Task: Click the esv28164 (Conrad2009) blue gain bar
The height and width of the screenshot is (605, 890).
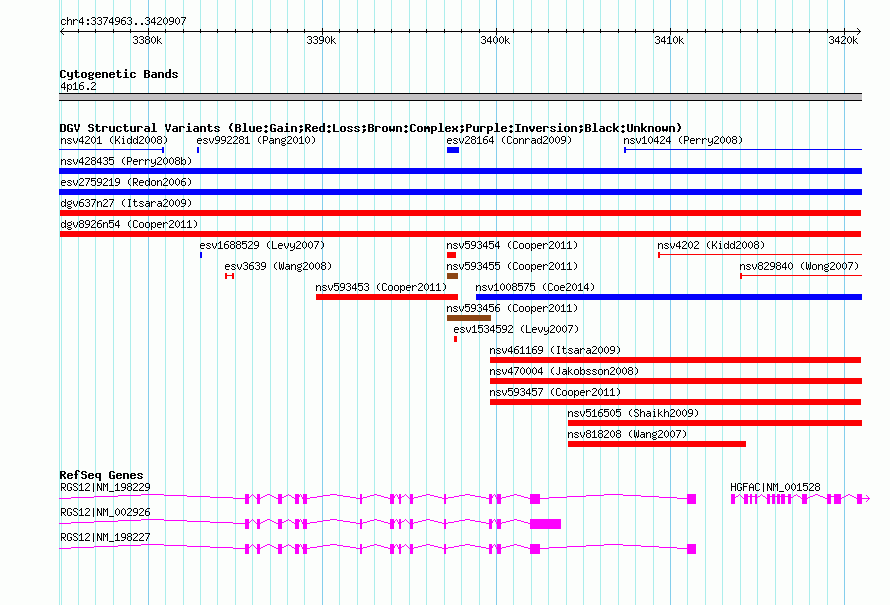Action: point(452,150)
